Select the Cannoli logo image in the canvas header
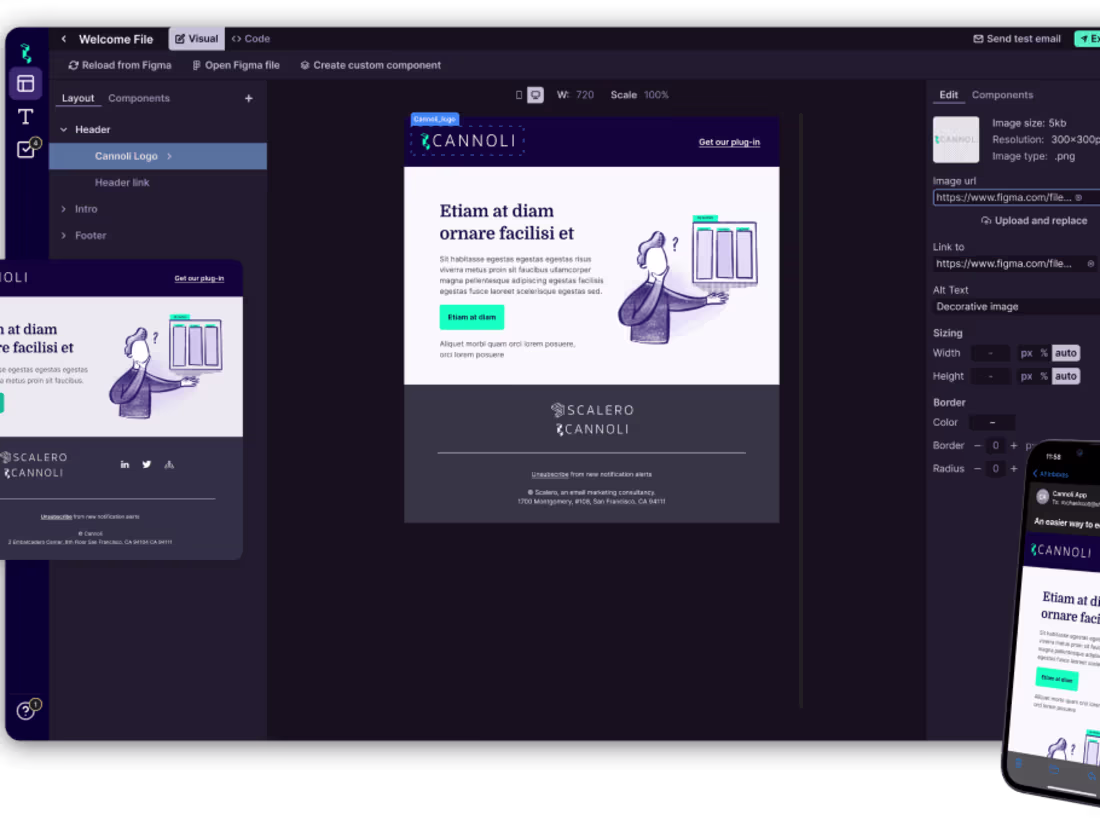1100x826 pixels. coord(467,140)
